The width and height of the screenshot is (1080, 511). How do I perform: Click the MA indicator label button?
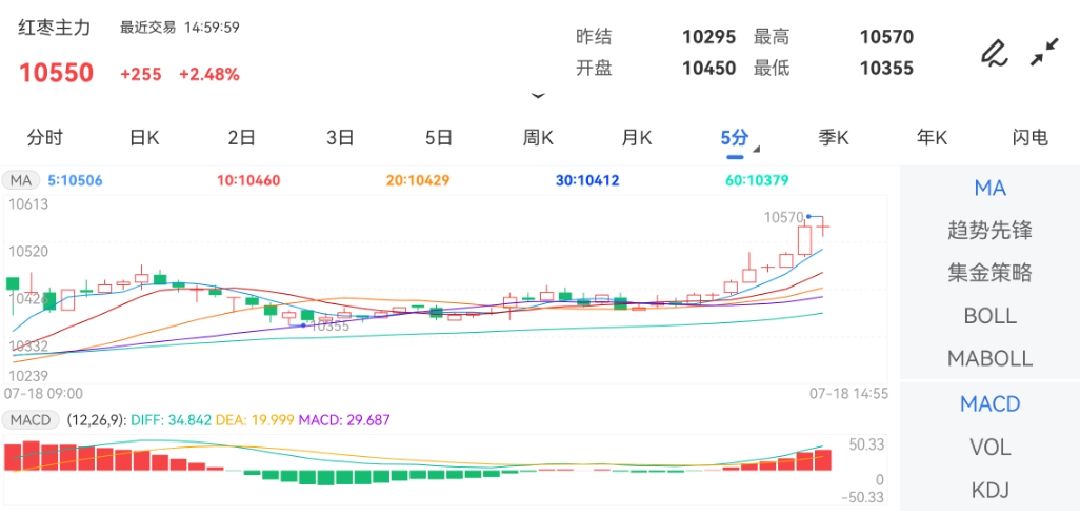coord(21,181)
